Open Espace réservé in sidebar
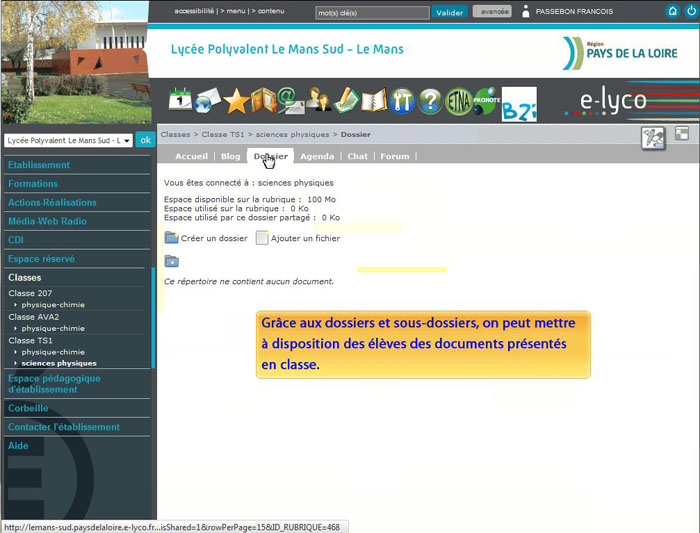Image resolution: width=700 pixels, height=533 pixels. tap(42, 258)
